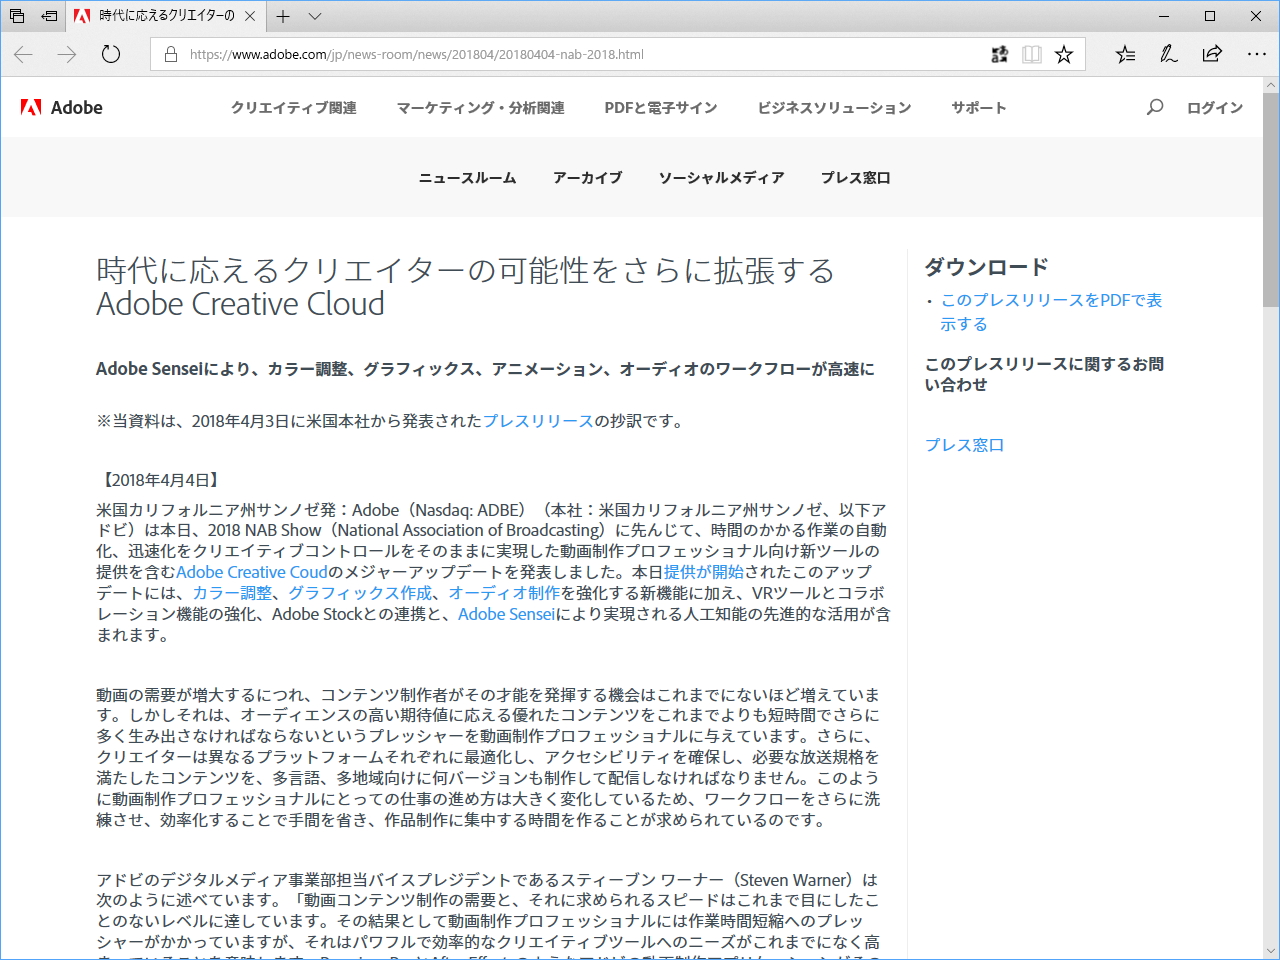Screen dimensions: 1280x960
Task: Open the PDFと電子サイン menu
Action: 661,108
